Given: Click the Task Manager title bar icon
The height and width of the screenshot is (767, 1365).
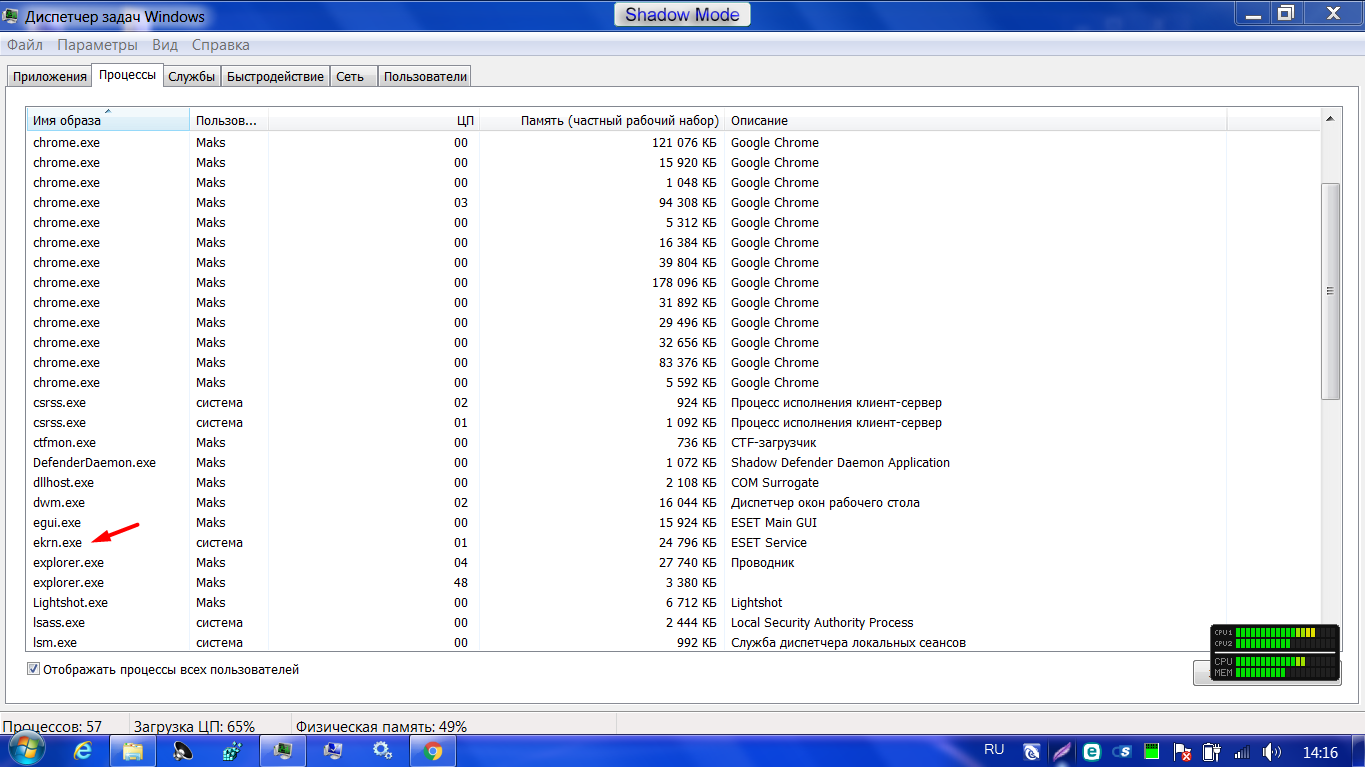Looking at the screenshot, I should coord(12,16).
